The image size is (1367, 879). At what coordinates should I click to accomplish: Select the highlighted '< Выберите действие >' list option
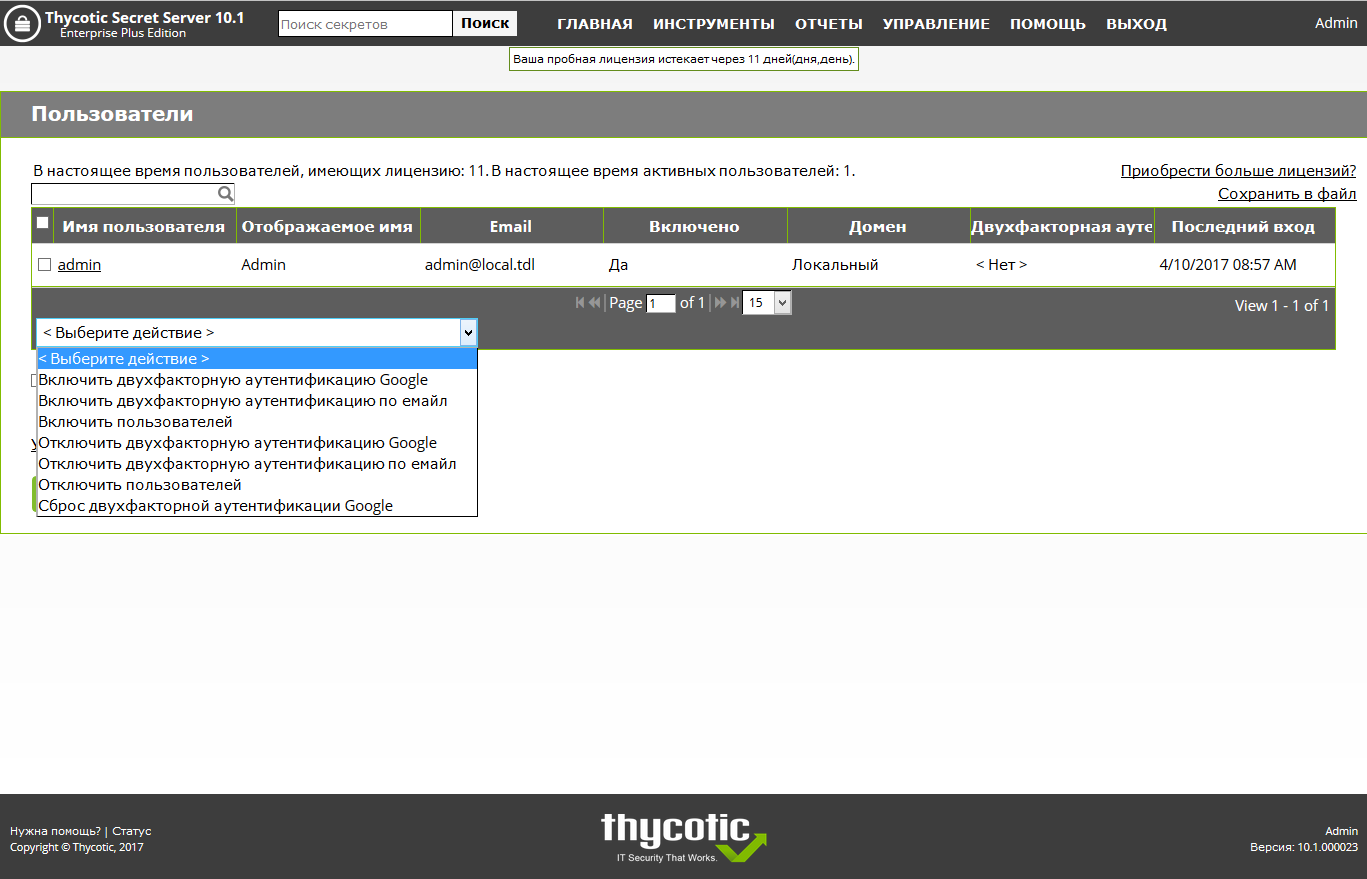click(257, 359)
